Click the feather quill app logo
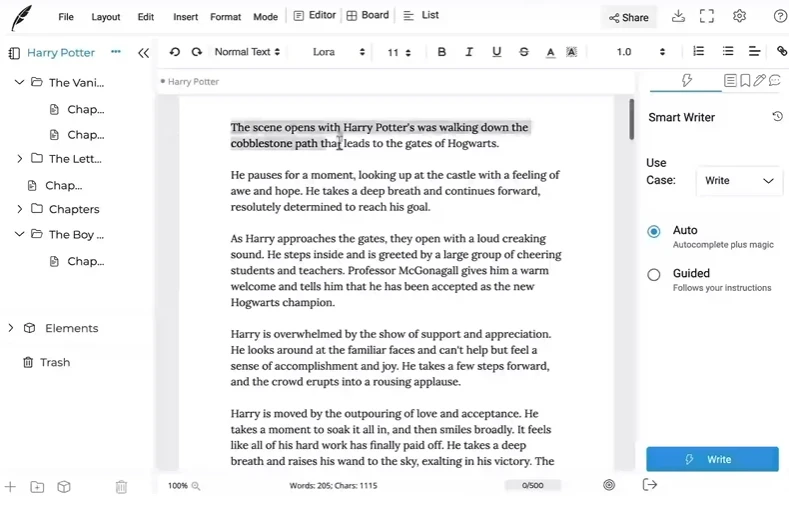Screen dimensions: 789x520 21,18
